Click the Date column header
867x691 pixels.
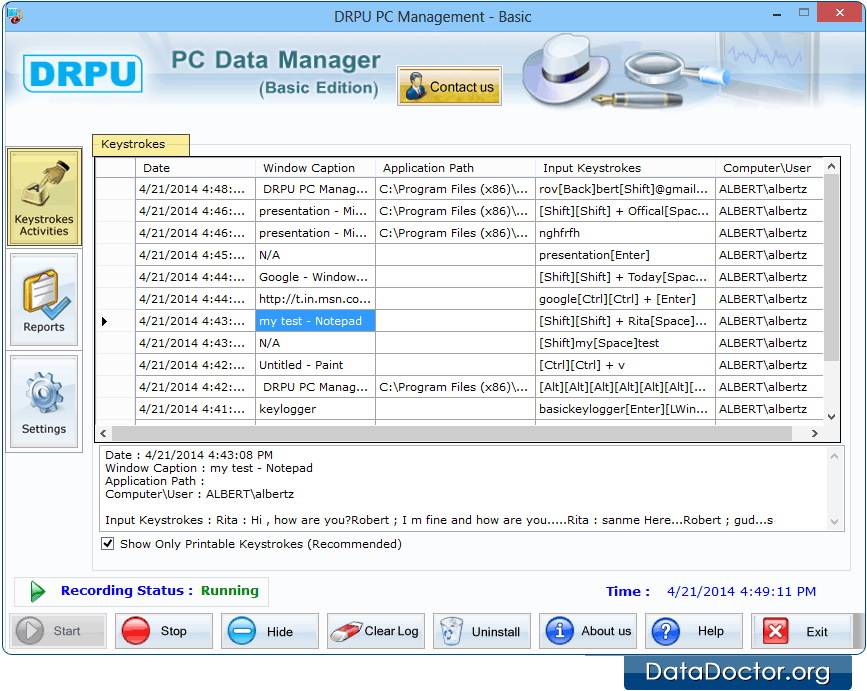point(195,168)
